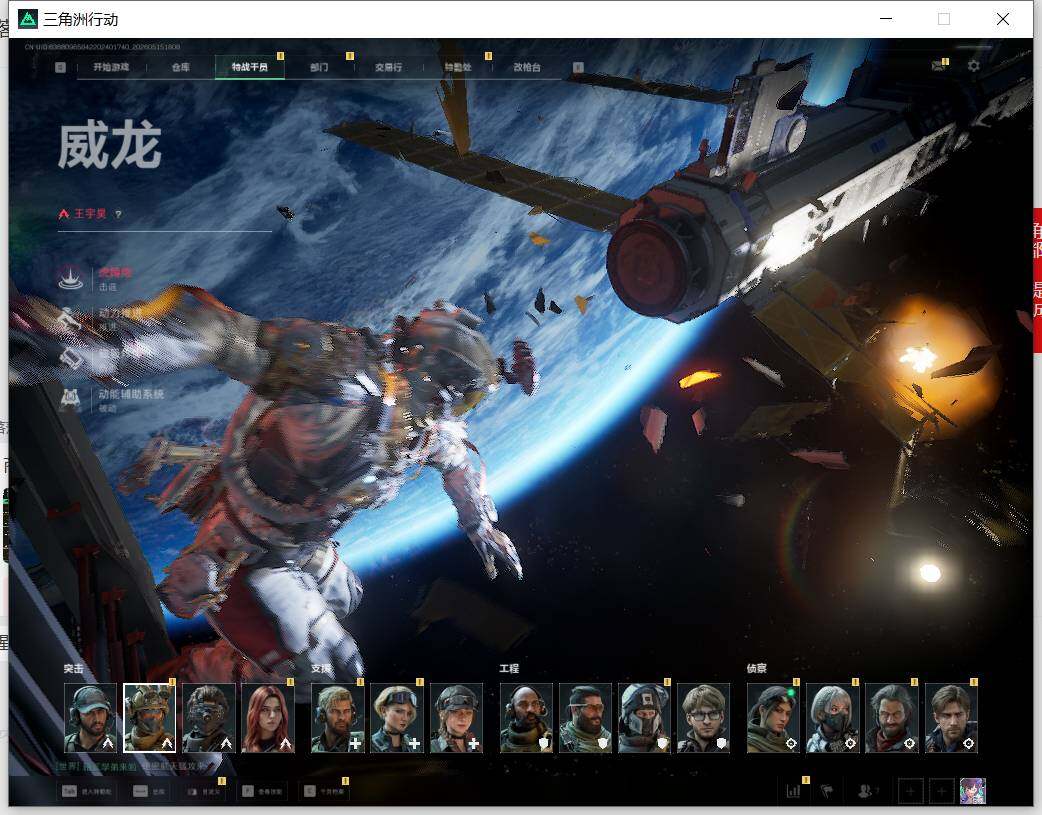Select the second skill running-figure icon

point(70,318)
